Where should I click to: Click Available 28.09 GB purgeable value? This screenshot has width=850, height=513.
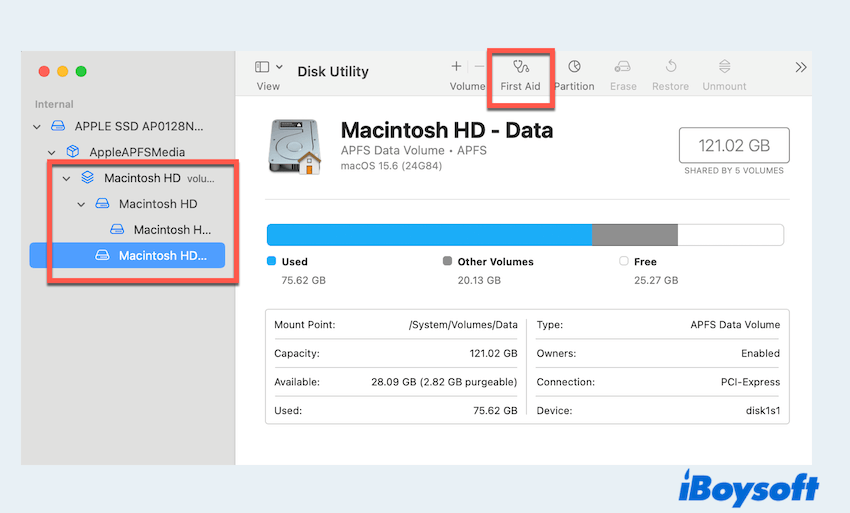coord(444,382)
